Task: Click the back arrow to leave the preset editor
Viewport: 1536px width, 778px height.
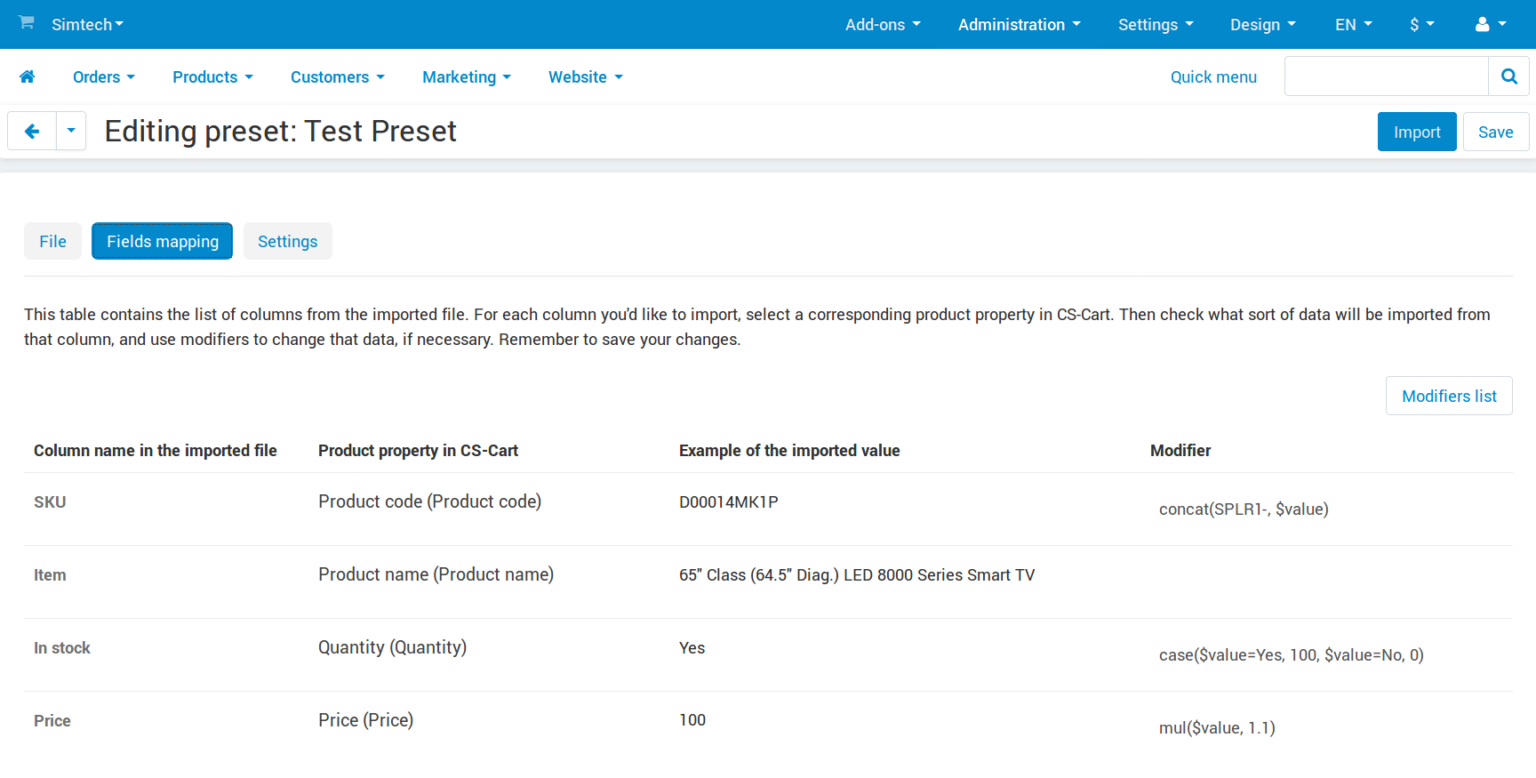Action: 31,131
